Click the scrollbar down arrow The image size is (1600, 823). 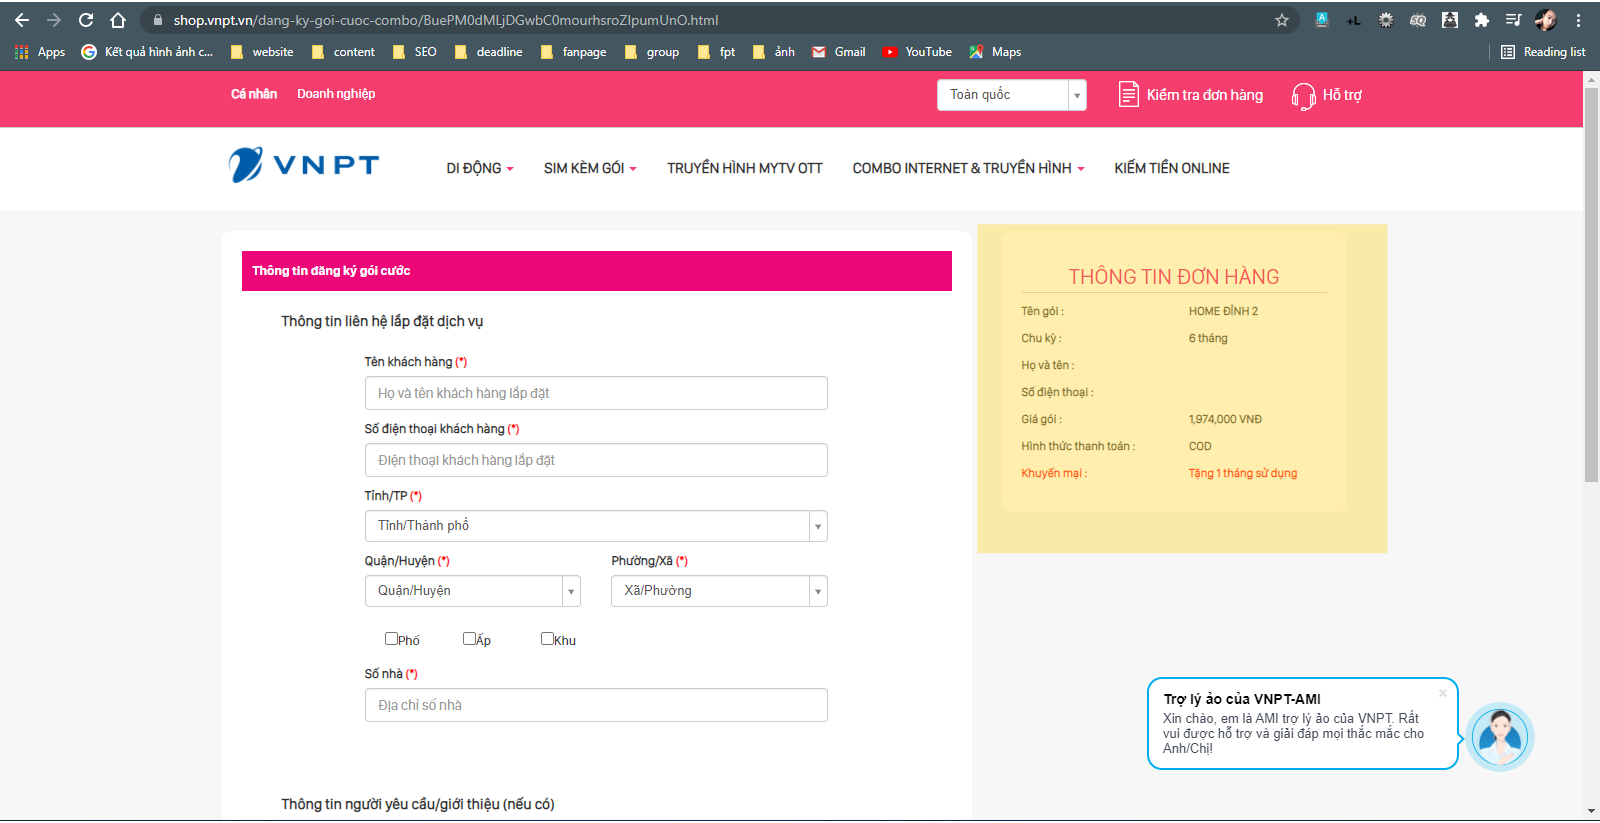1591,810
